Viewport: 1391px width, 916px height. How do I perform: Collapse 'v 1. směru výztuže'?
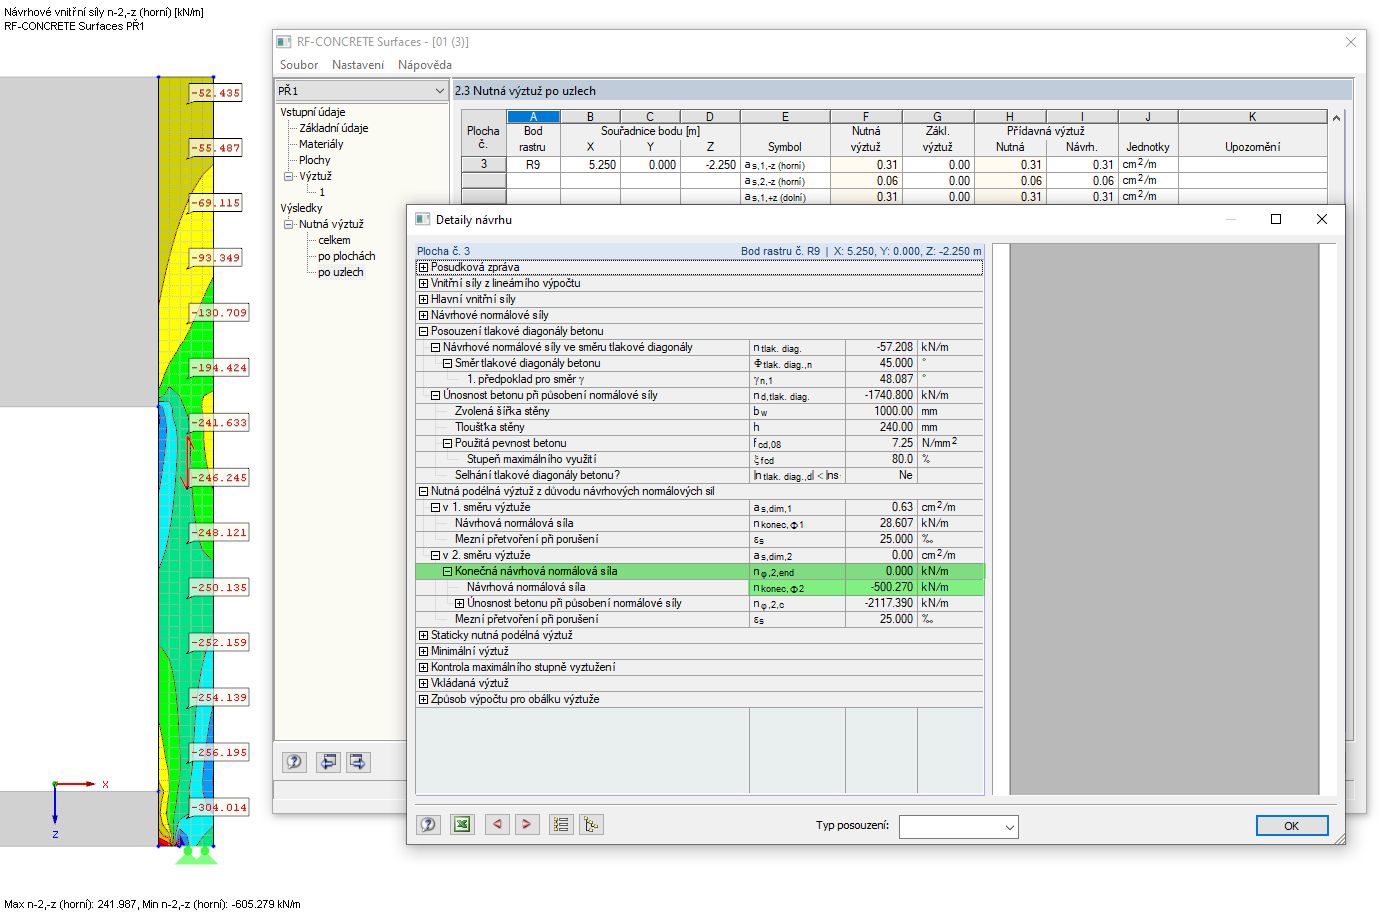click(435, 507)
